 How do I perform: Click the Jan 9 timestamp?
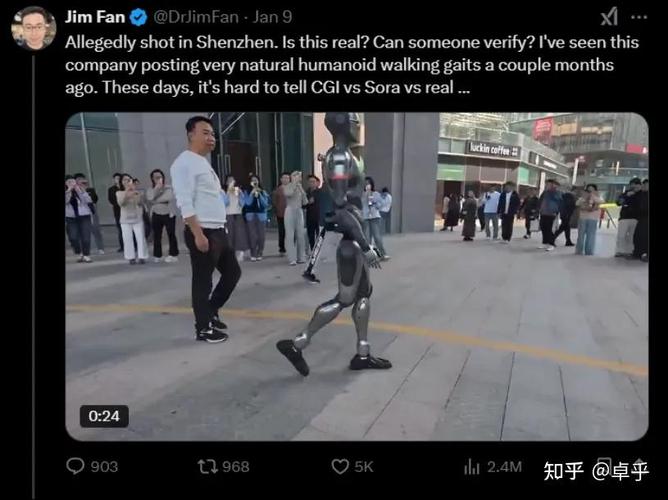click(272, 17)
